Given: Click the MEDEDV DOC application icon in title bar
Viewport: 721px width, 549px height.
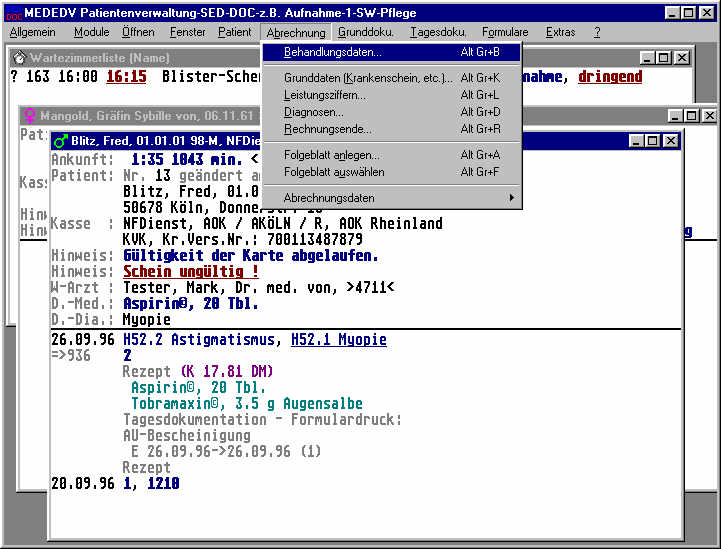Looking at the screenshot, I should pos(14,13).
